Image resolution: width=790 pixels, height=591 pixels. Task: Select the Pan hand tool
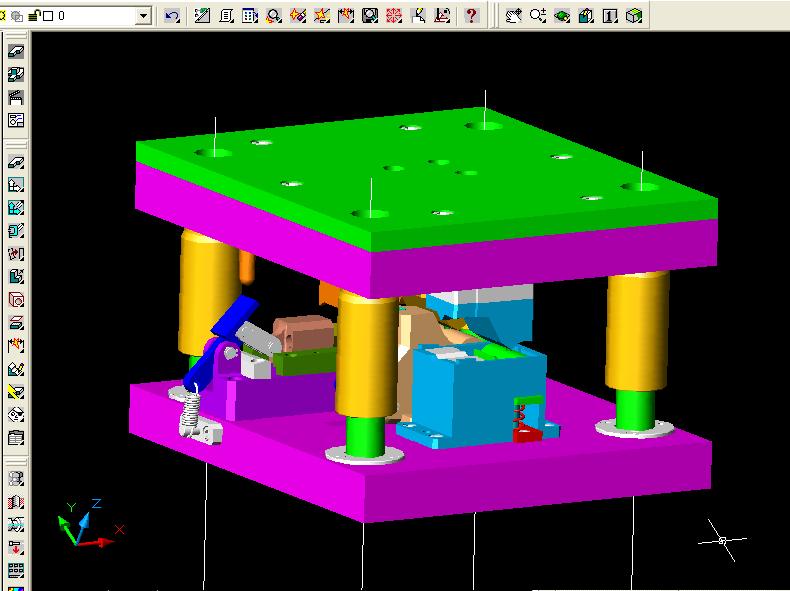pyautogui.click(x=514, y=16)
